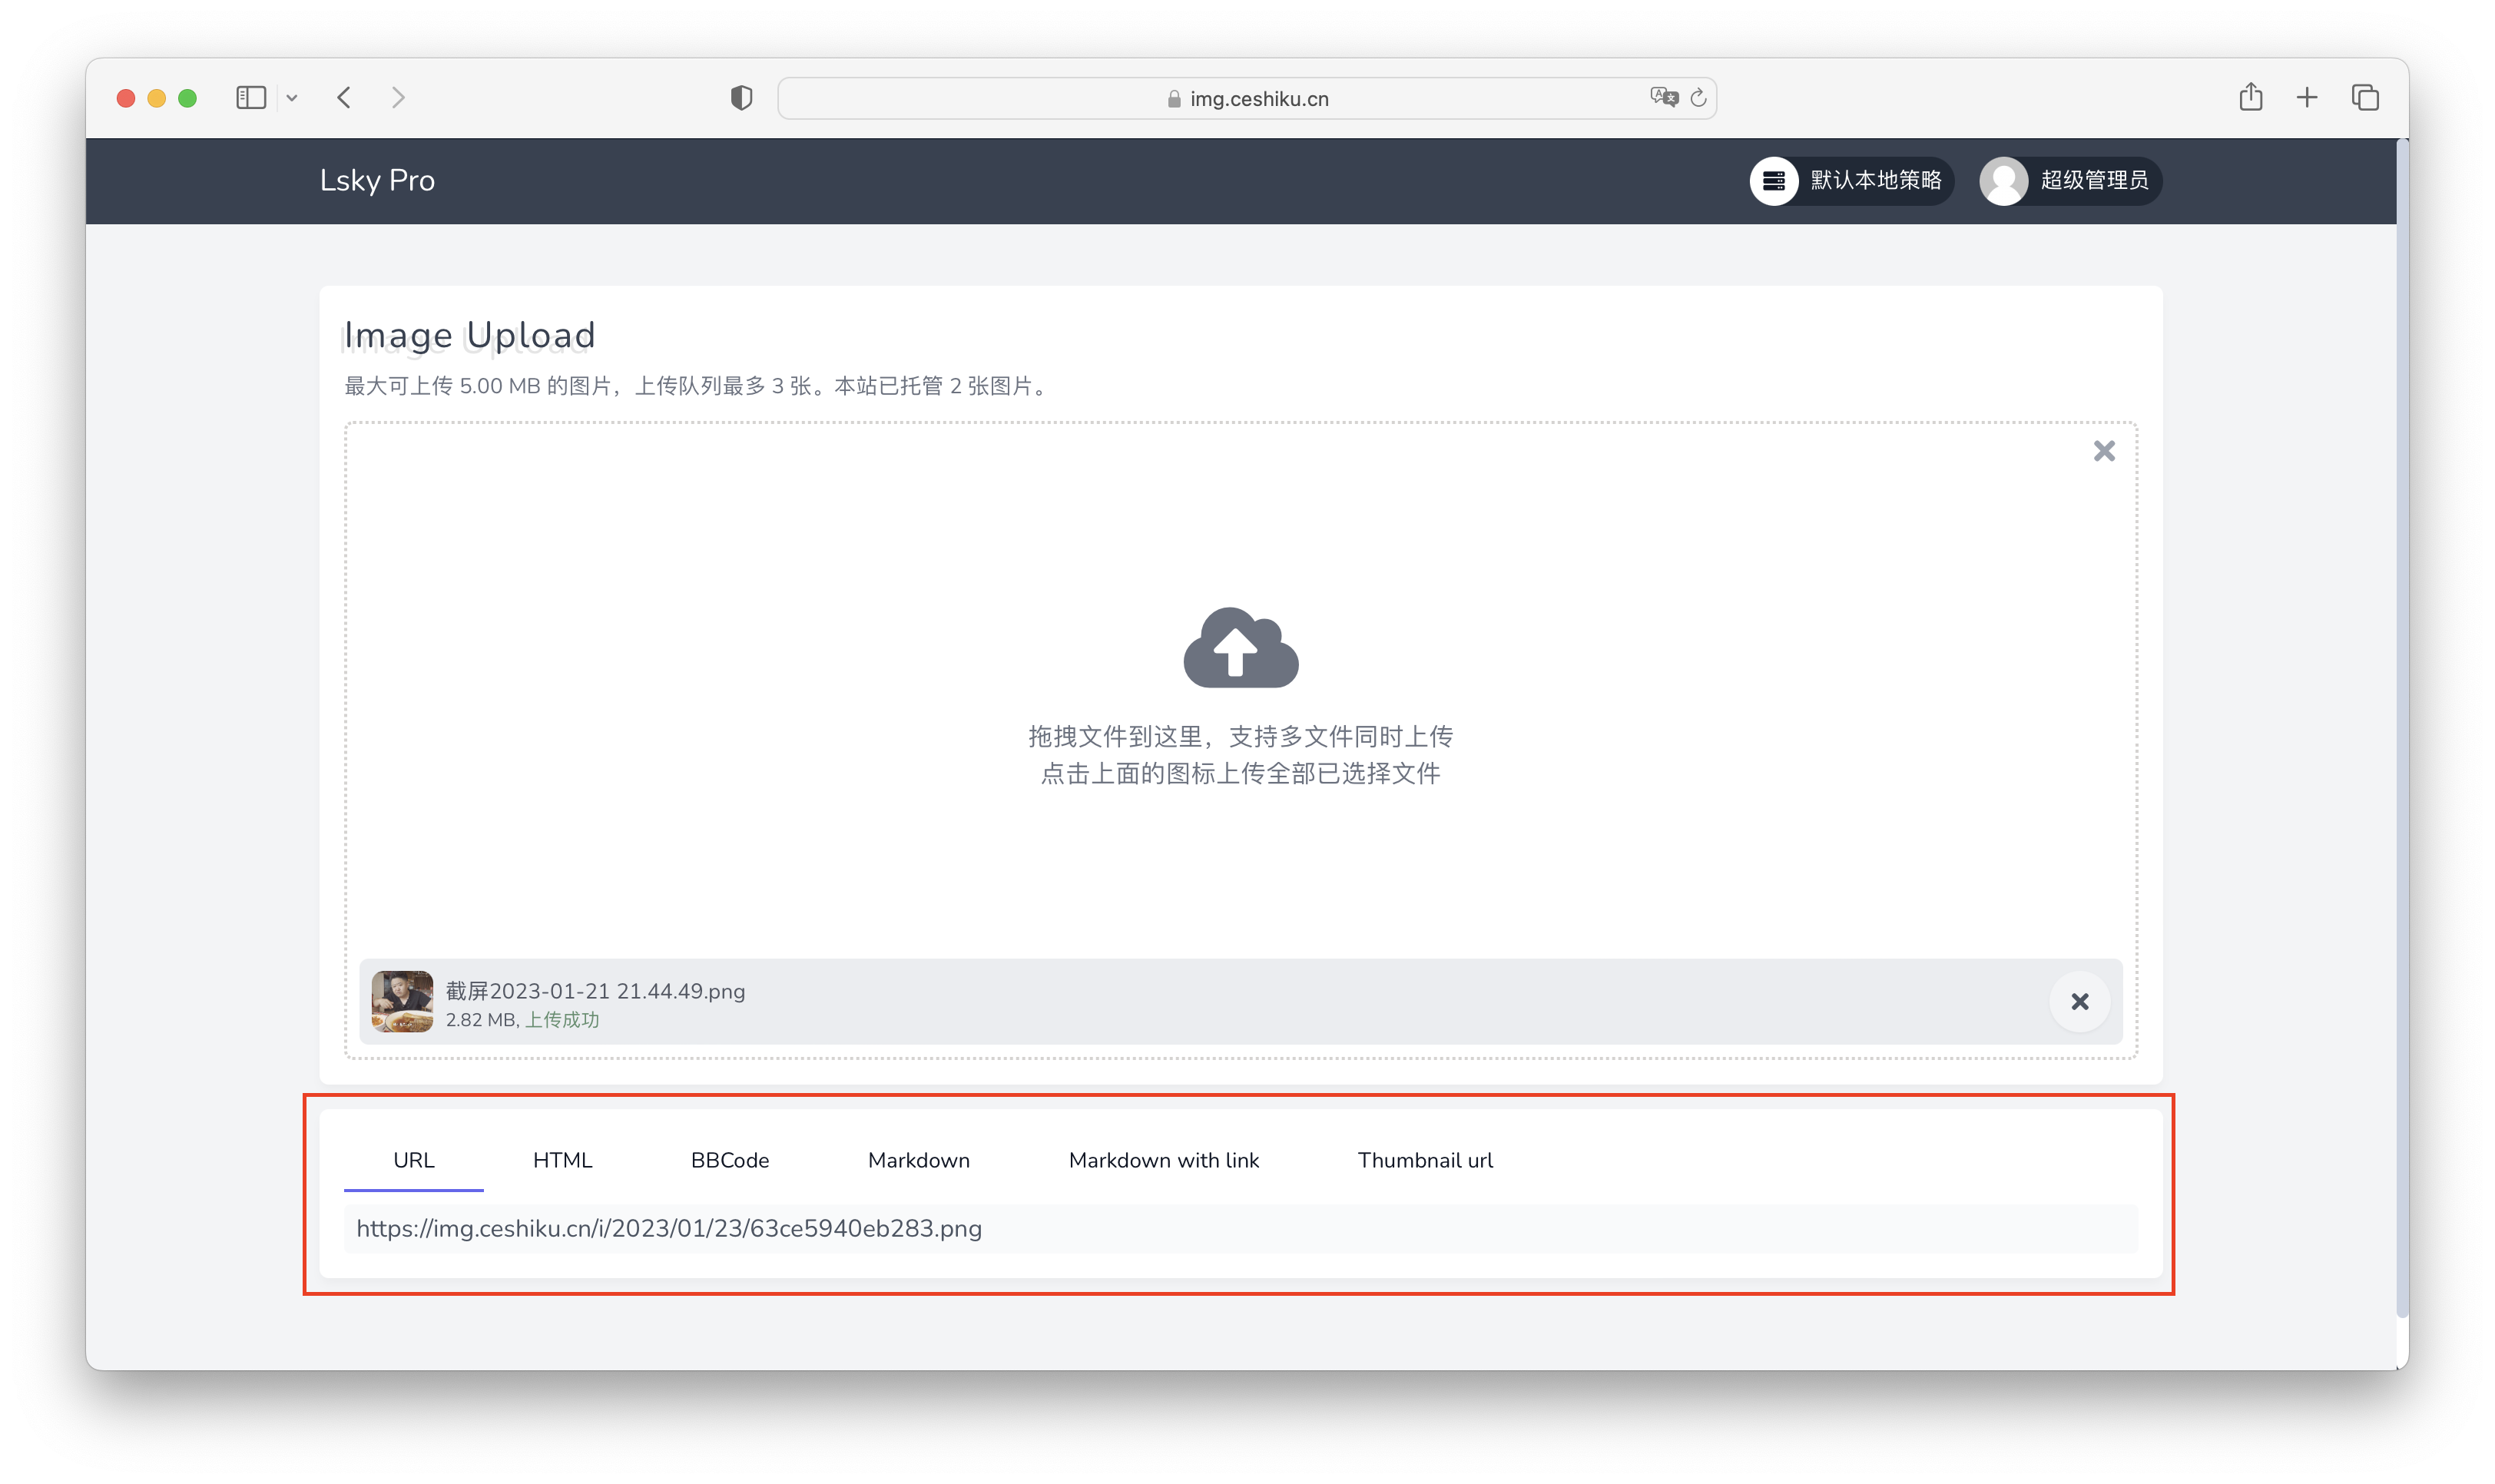
Task: Open the uploaded screenshot thumbnail
Action: [x=402, y=1001]
